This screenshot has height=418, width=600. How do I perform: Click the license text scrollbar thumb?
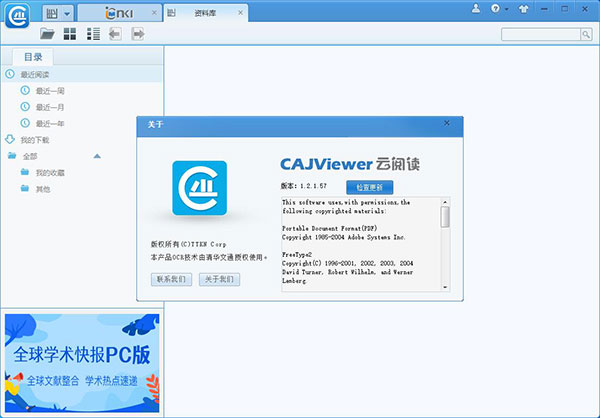445,217
